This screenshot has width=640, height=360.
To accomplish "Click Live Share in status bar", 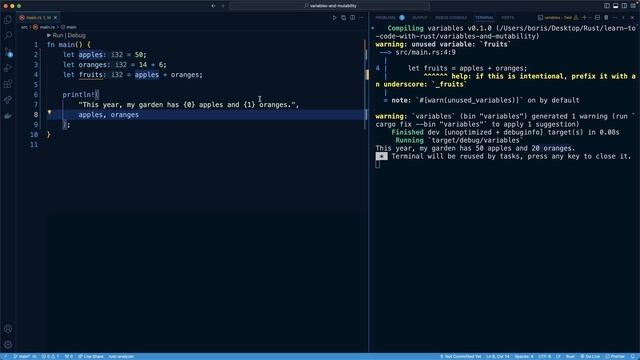I will 91,356.
